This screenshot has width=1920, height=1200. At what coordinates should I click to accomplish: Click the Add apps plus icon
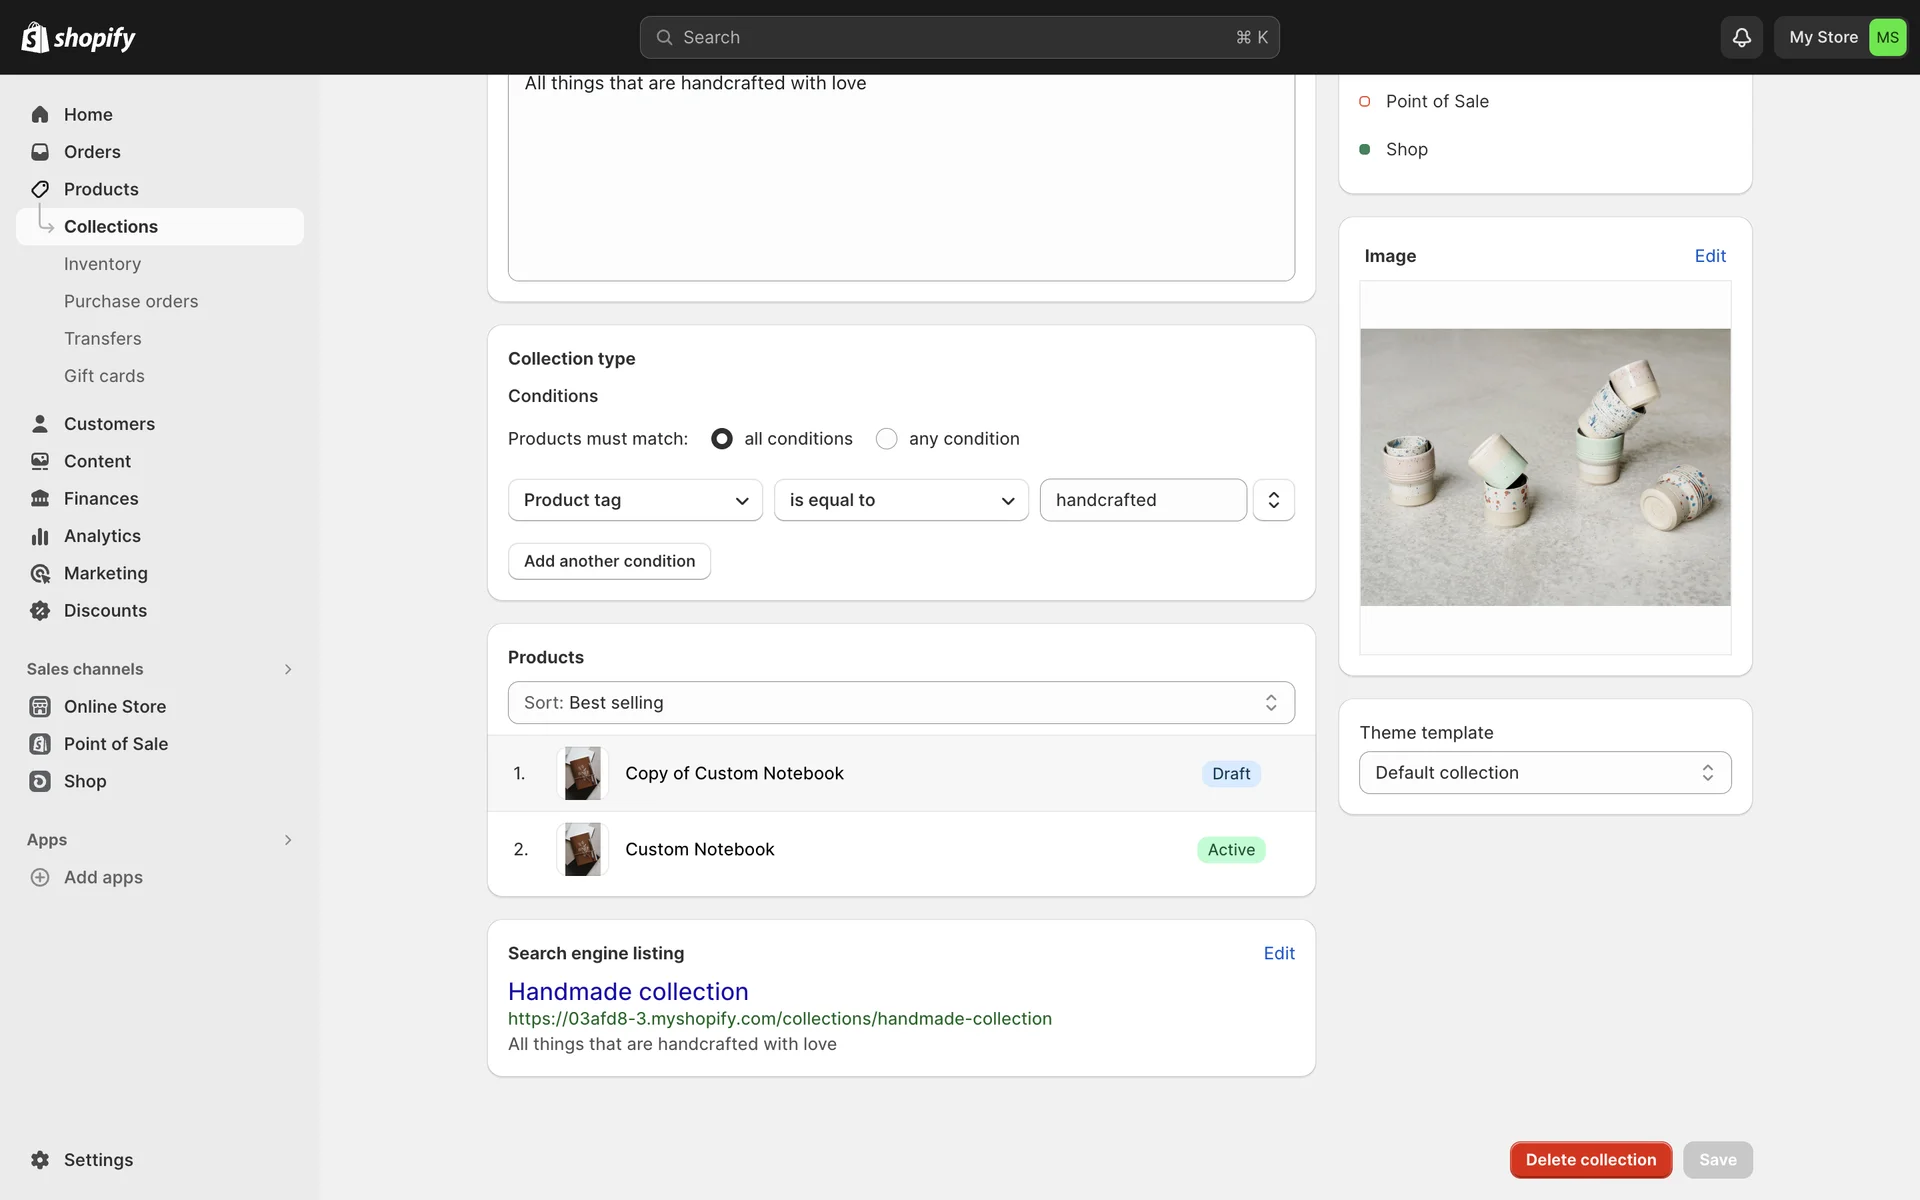point(40,877)
